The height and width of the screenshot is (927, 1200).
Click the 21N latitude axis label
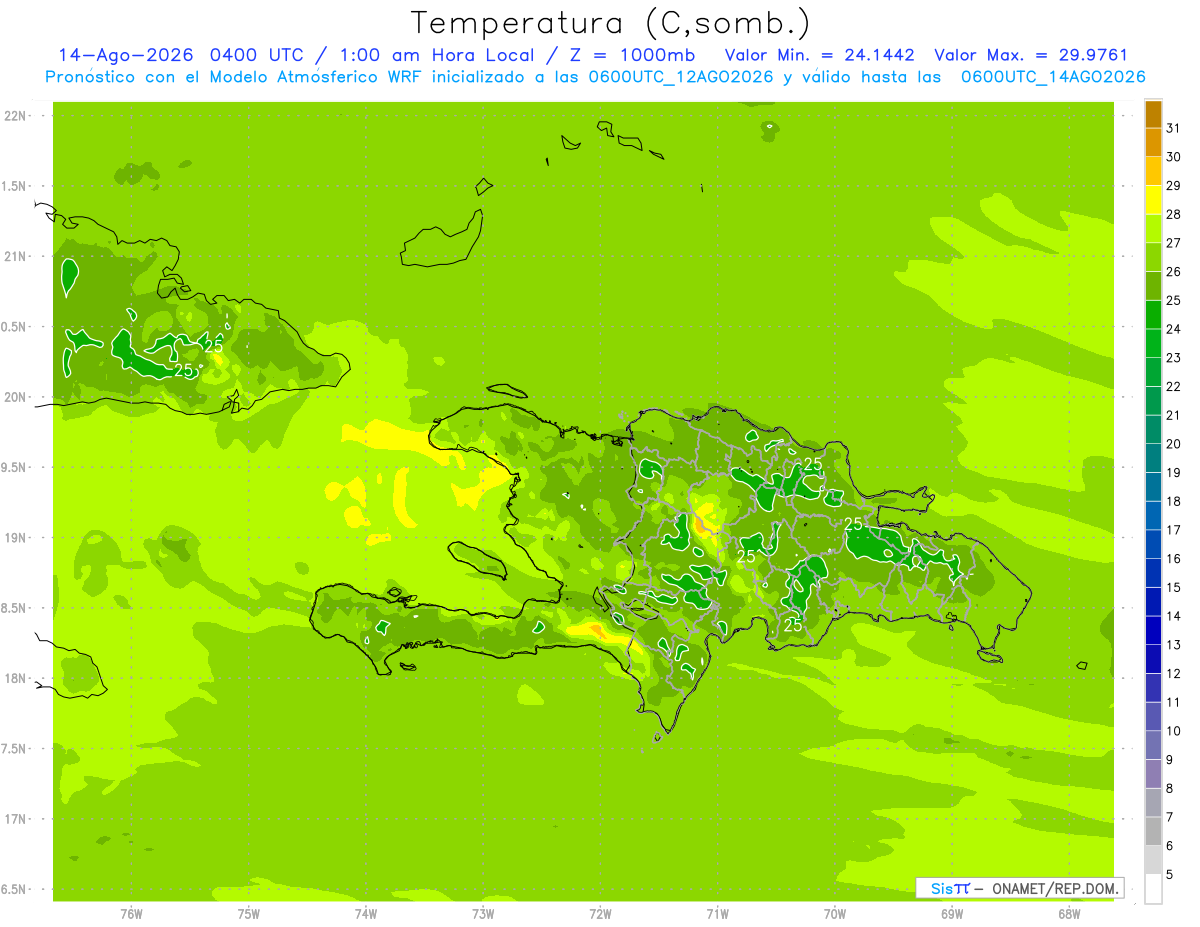(x=16, y=257)
